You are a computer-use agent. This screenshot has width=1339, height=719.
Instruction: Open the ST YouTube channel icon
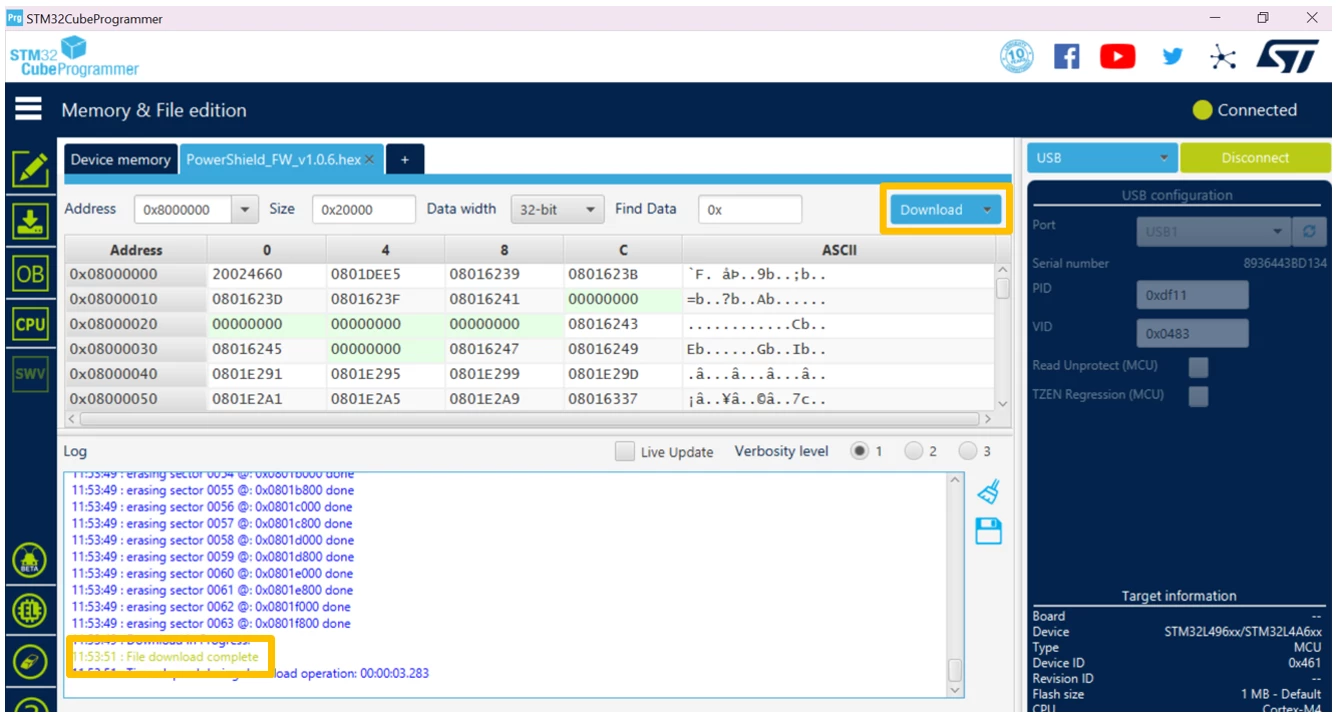tap(1117, 57)
